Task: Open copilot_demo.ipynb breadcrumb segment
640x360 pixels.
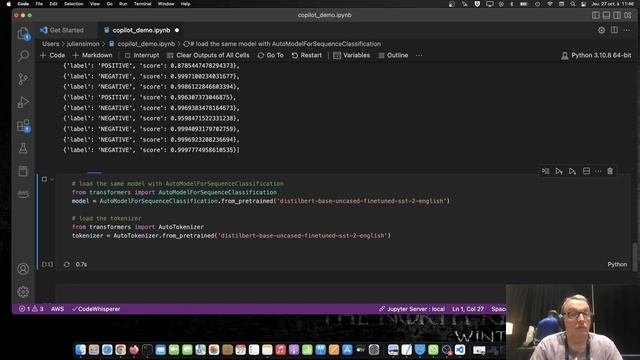Action: (x=142, y=44)
